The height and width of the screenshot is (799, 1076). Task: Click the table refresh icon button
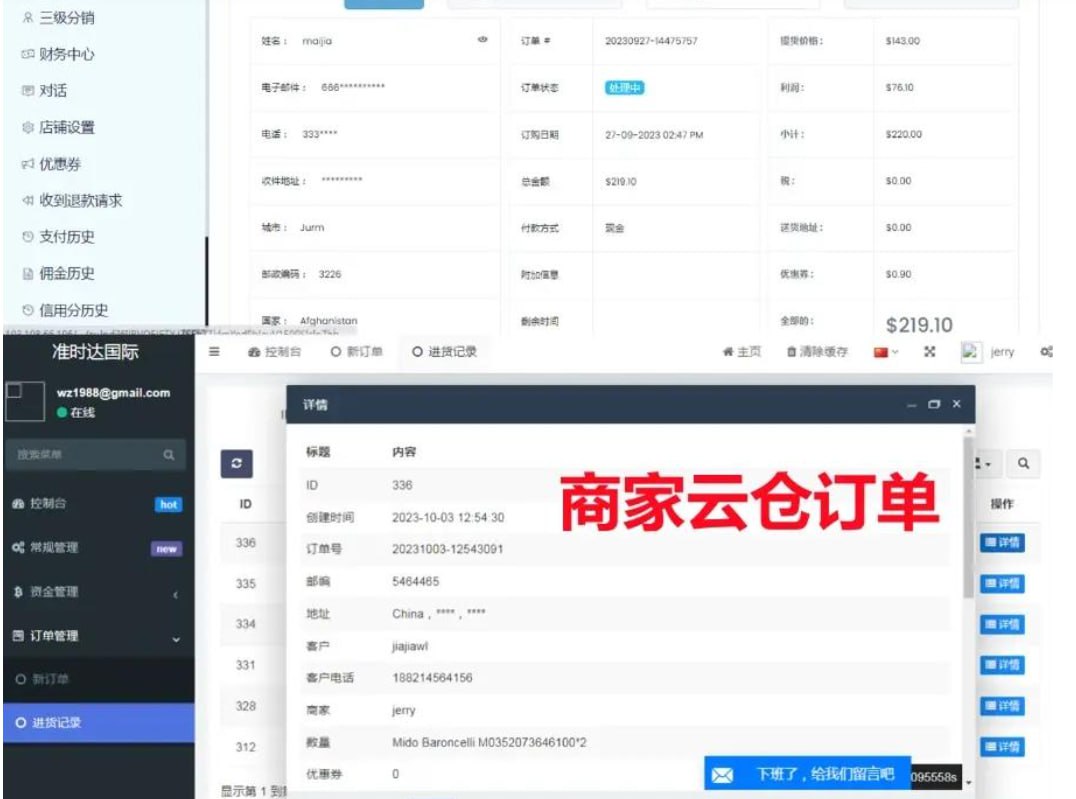coord(235,464)
